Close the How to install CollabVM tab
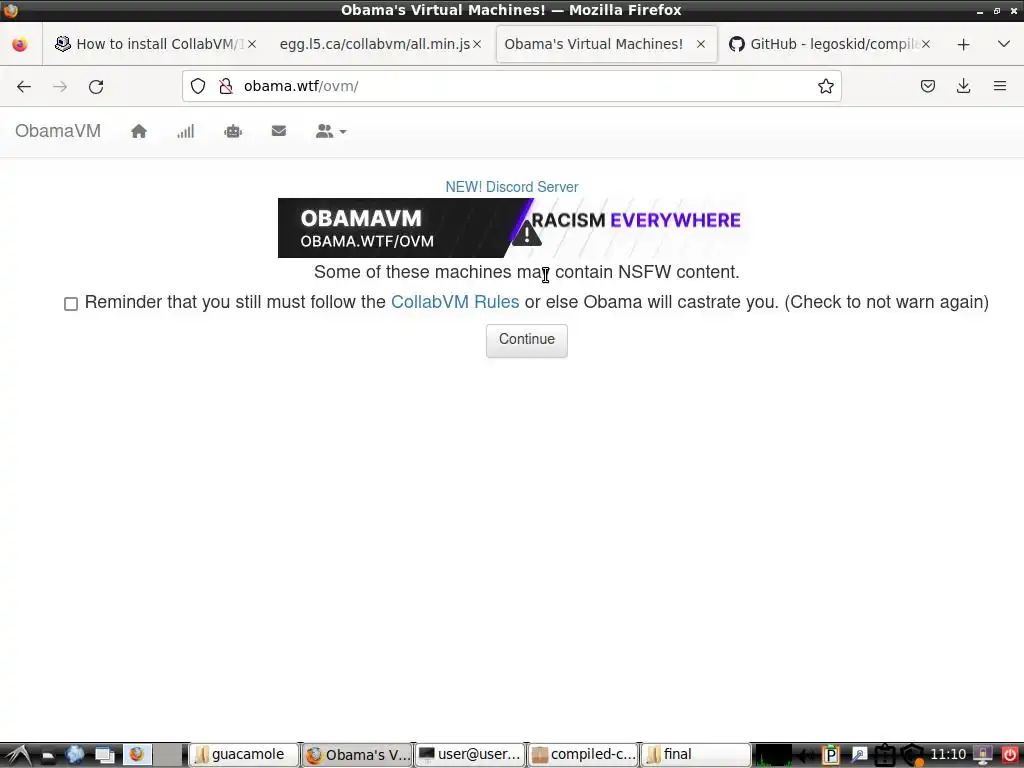 pos(252,44)
